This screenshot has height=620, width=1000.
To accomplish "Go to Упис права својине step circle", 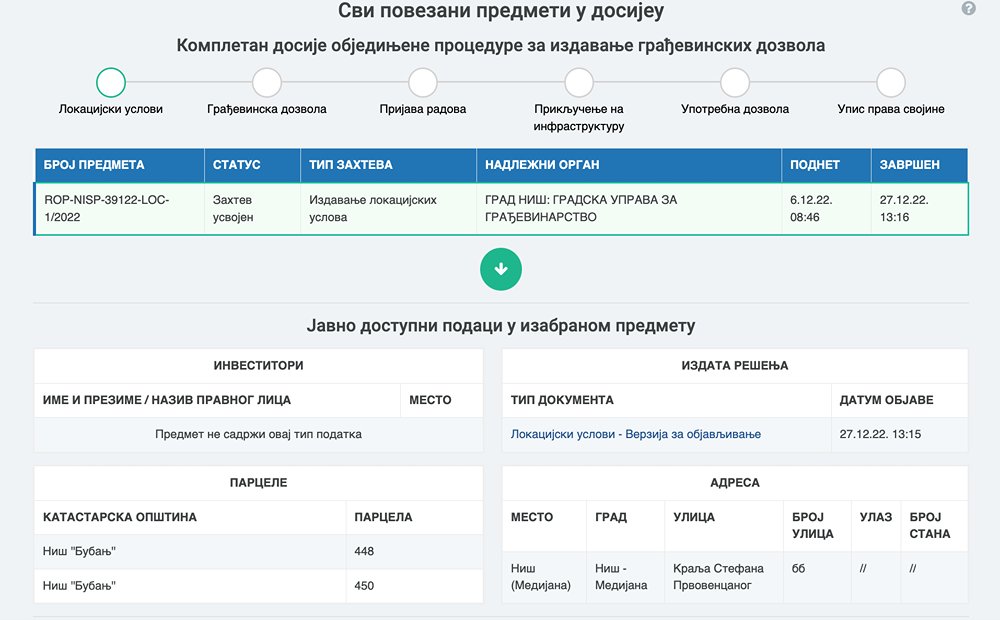I will point(891,82).
